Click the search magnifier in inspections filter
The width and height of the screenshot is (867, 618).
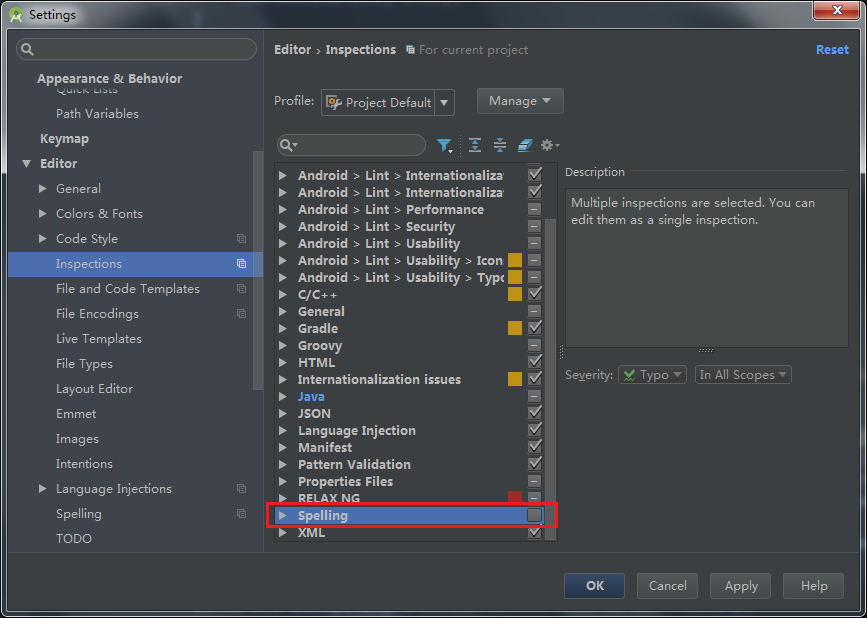point(288,145)
